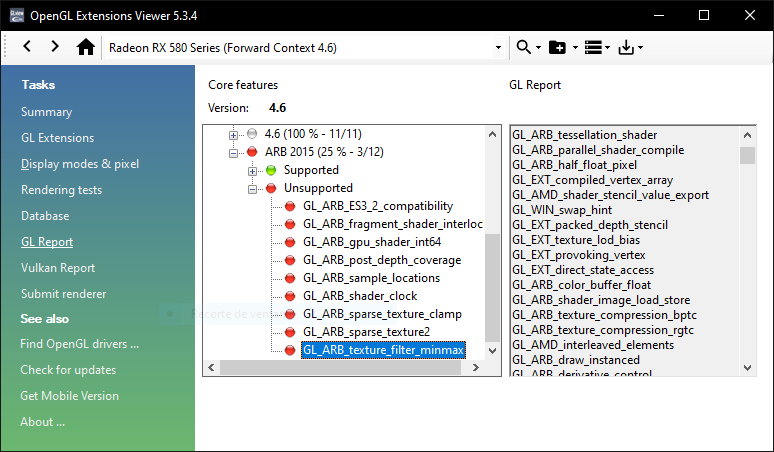The width and height of the screenshot is (774, 452).
Task: Click Get Mobile Version
Action: 70,396
